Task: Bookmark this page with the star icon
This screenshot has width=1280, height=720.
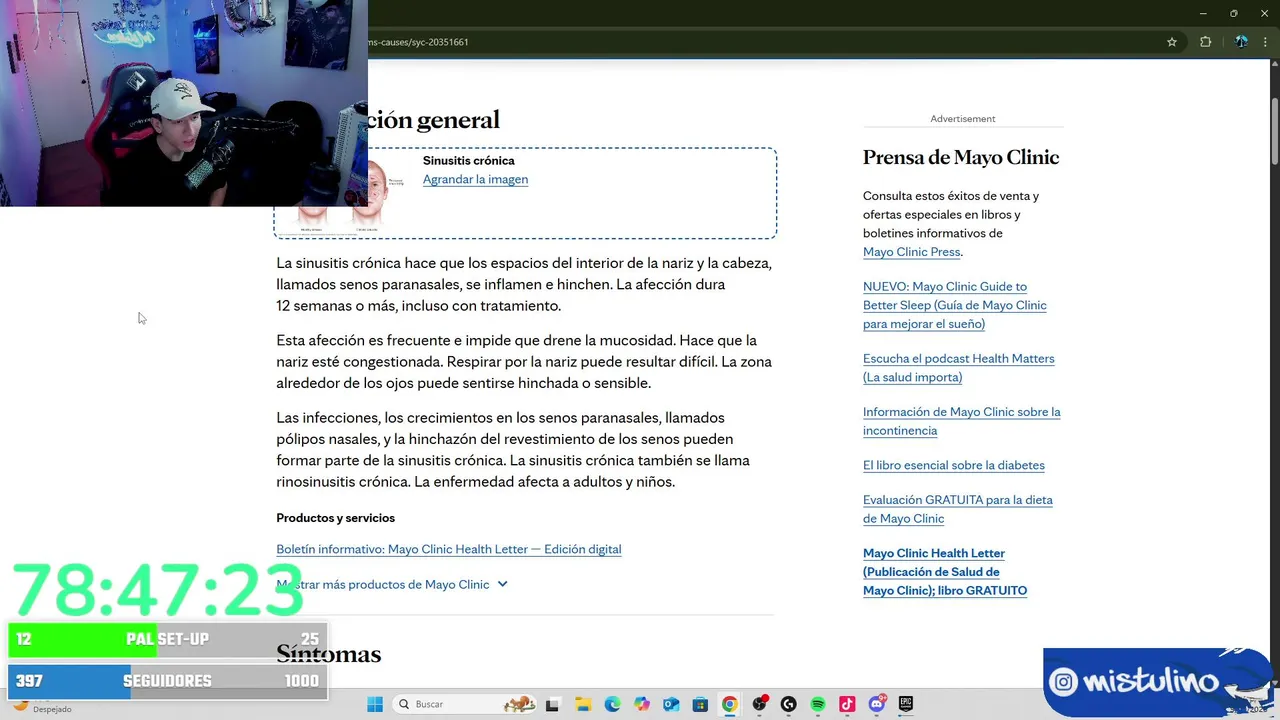Action: [1172, 42]
